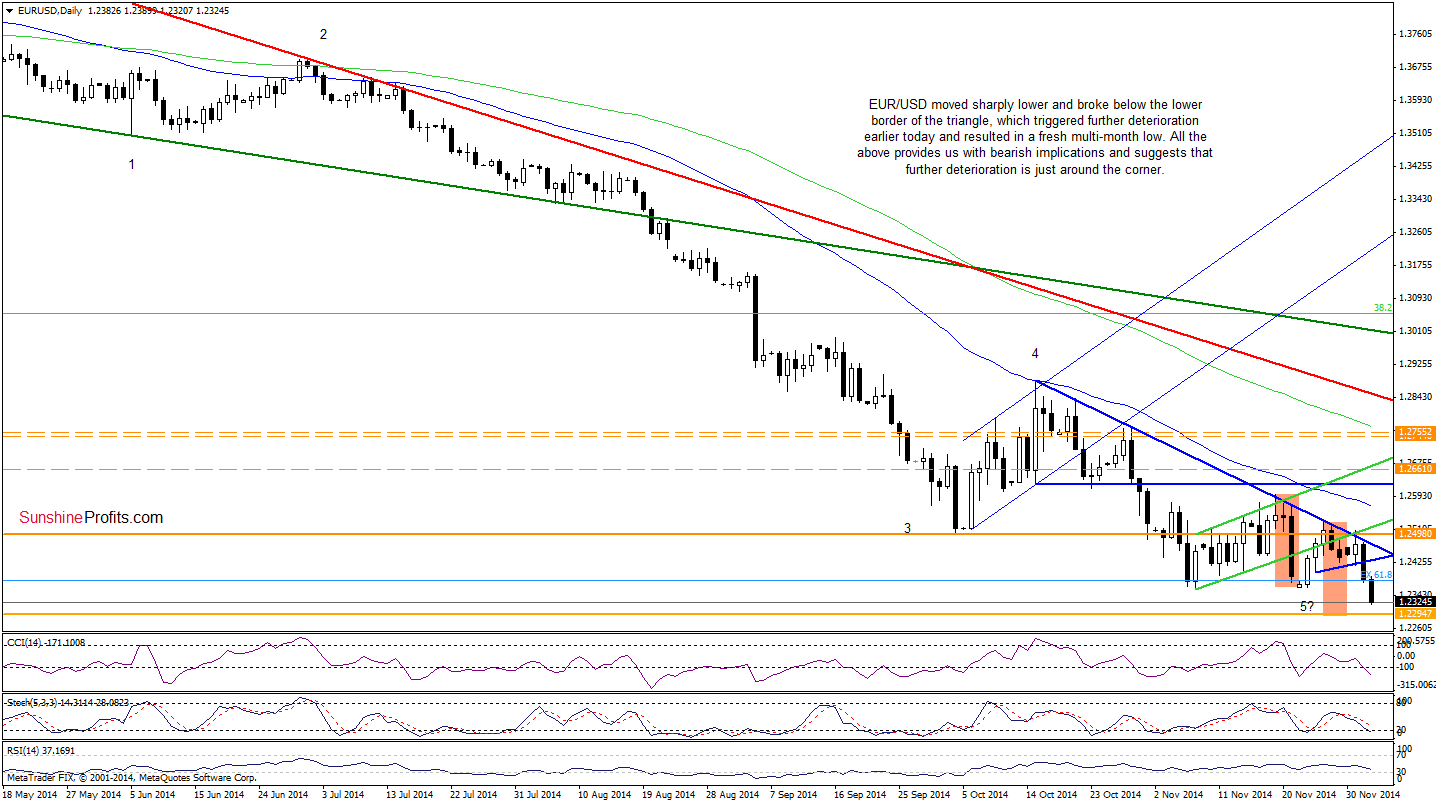Click the 19 Aug 2014 date label
The width and height of the screenshot is (1436, 803).
point(669,794)
